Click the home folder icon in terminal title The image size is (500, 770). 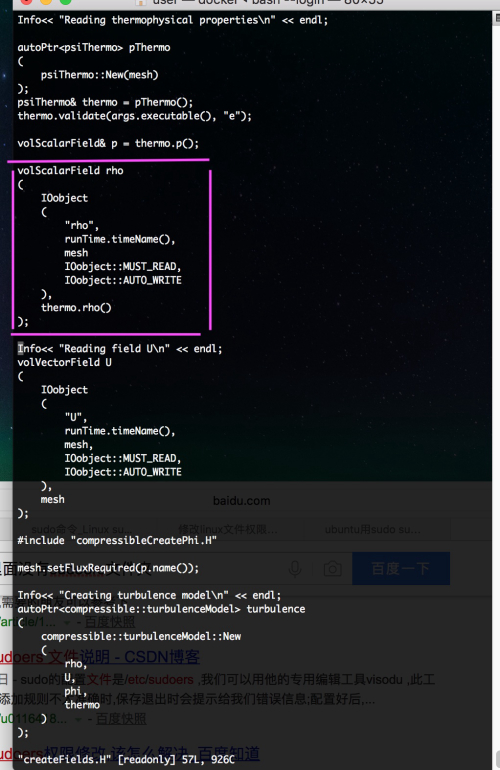(140, 2)
